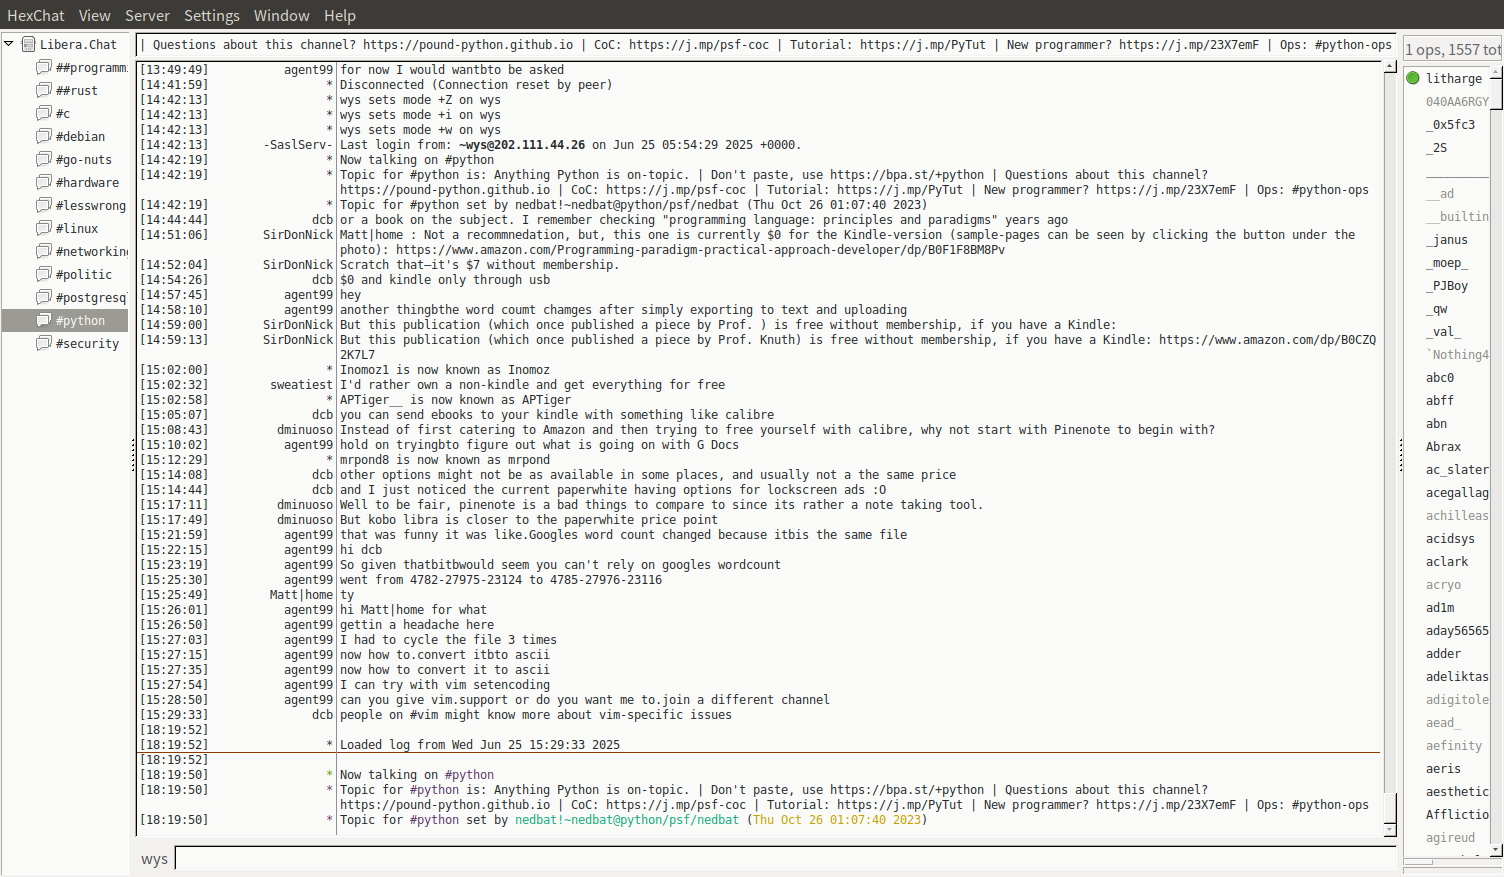Screen dimensions: 1504x877
Task: Select user _moep_ in the user list
Action: click(1447, 262)
